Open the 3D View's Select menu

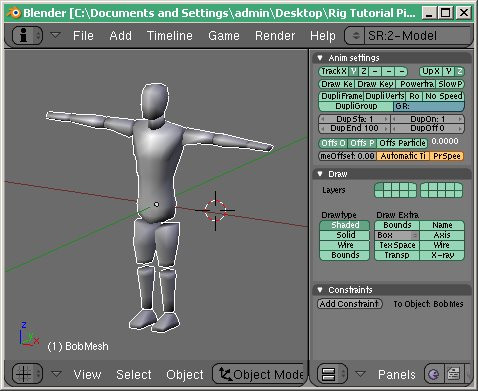134,374
